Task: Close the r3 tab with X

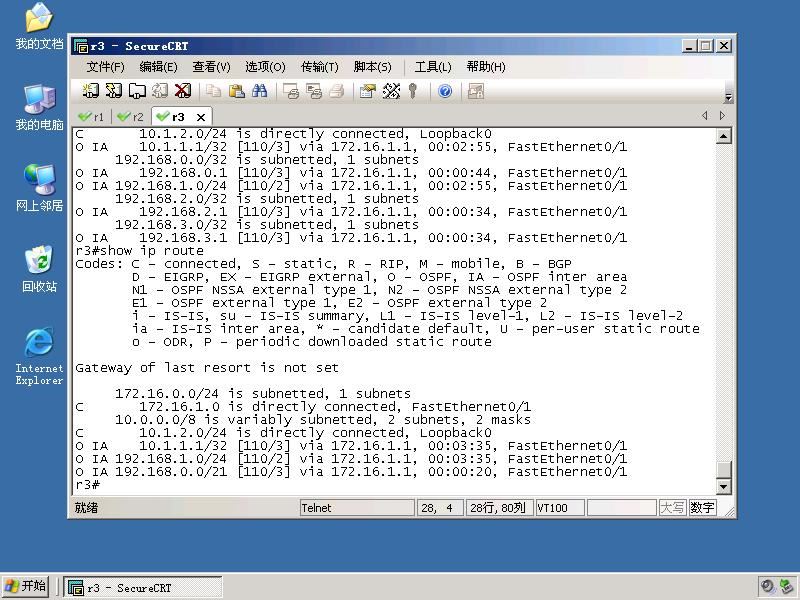Action: (201, 117)
